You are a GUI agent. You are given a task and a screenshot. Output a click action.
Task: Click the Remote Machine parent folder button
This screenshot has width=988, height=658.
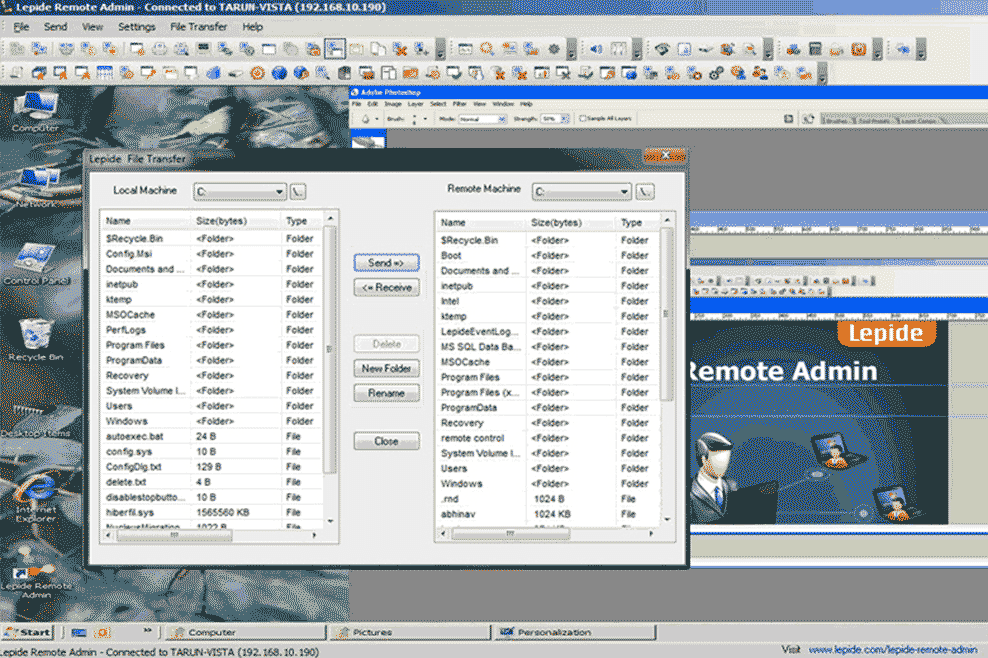pos(645,191)
